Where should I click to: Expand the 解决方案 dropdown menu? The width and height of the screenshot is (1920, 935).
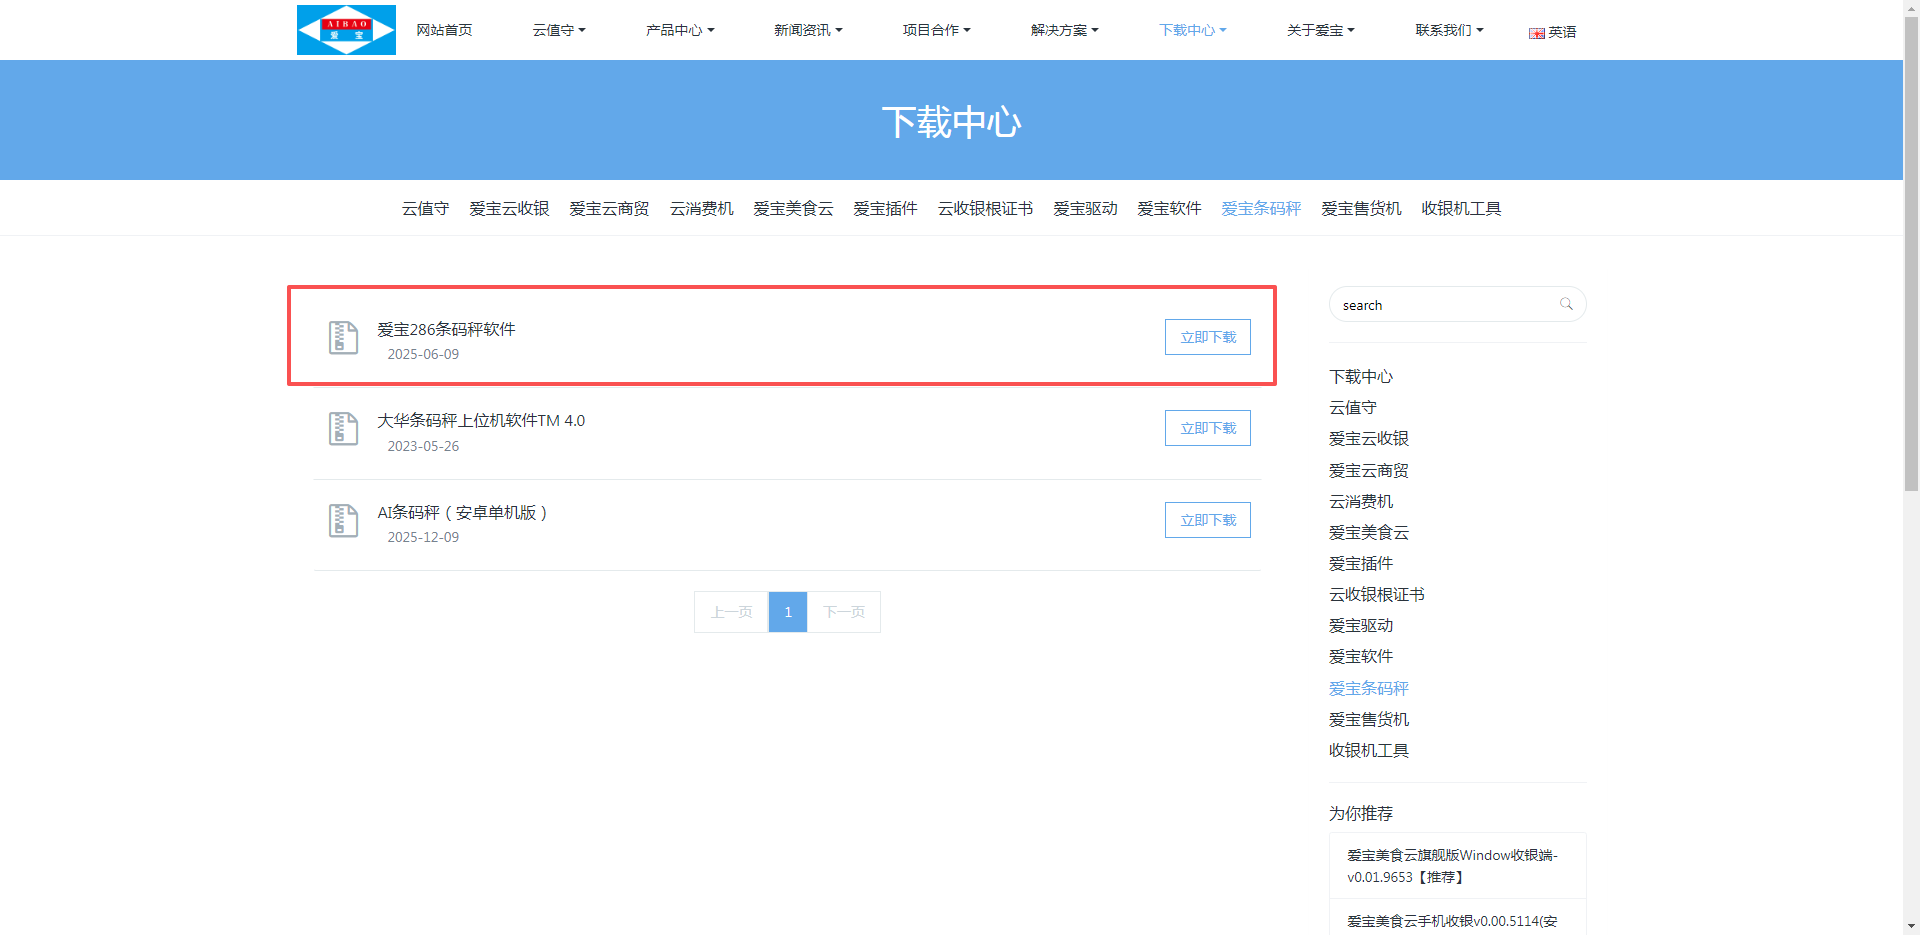click(x=1064, y=30)
